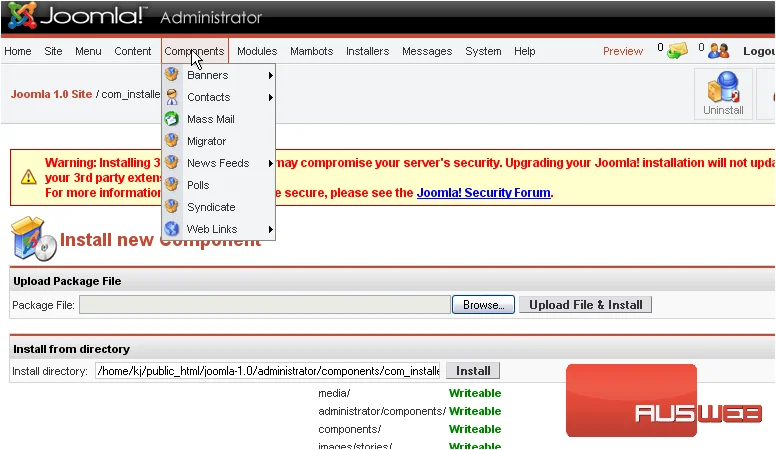Expand the Contacts submenu arrow
Screen dimensions: 776x450
(270, 98)
